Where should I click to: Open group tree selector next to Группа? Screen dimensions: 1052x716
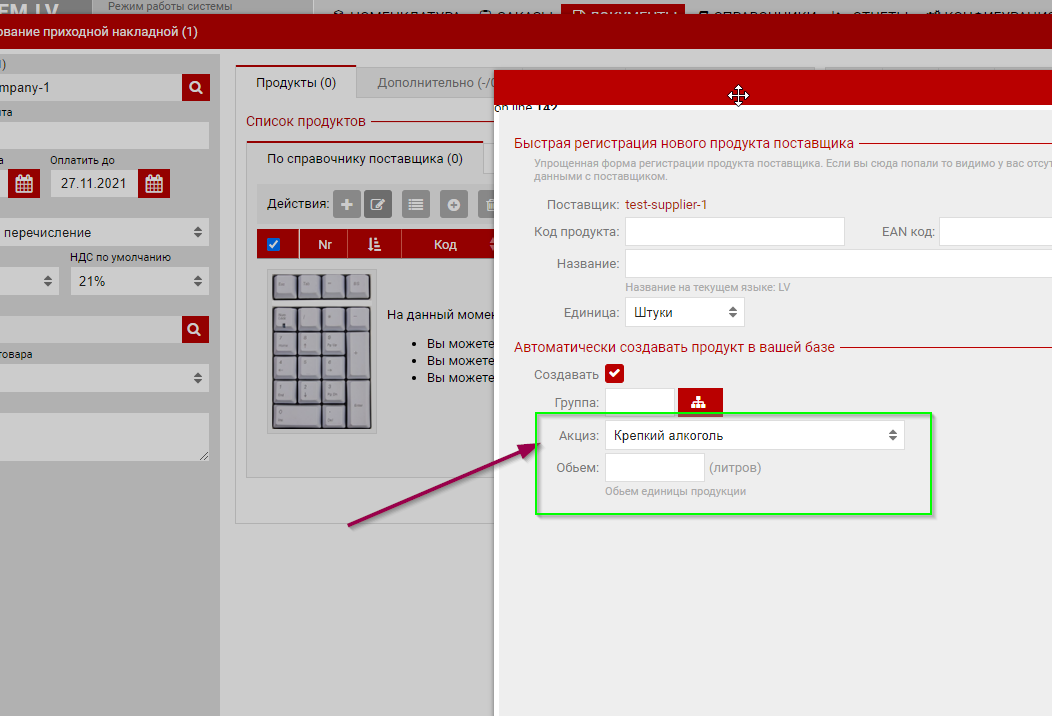pos(700,403)
